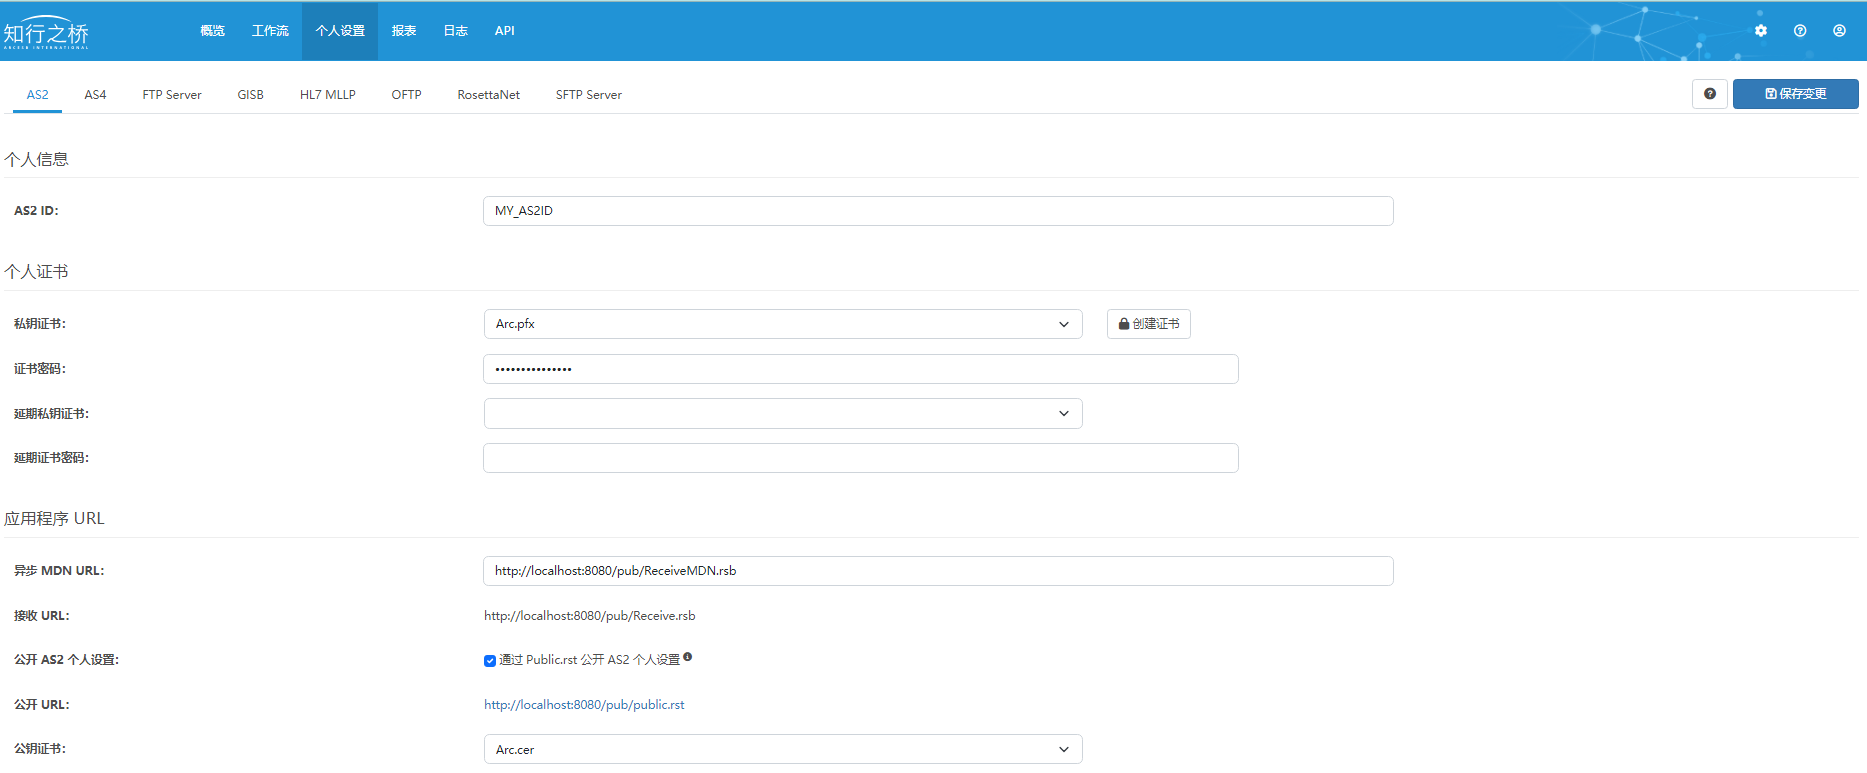Switch to the AS4 tab
Image resolution: width=1867 pixels, height=773 pixels.
95,95
